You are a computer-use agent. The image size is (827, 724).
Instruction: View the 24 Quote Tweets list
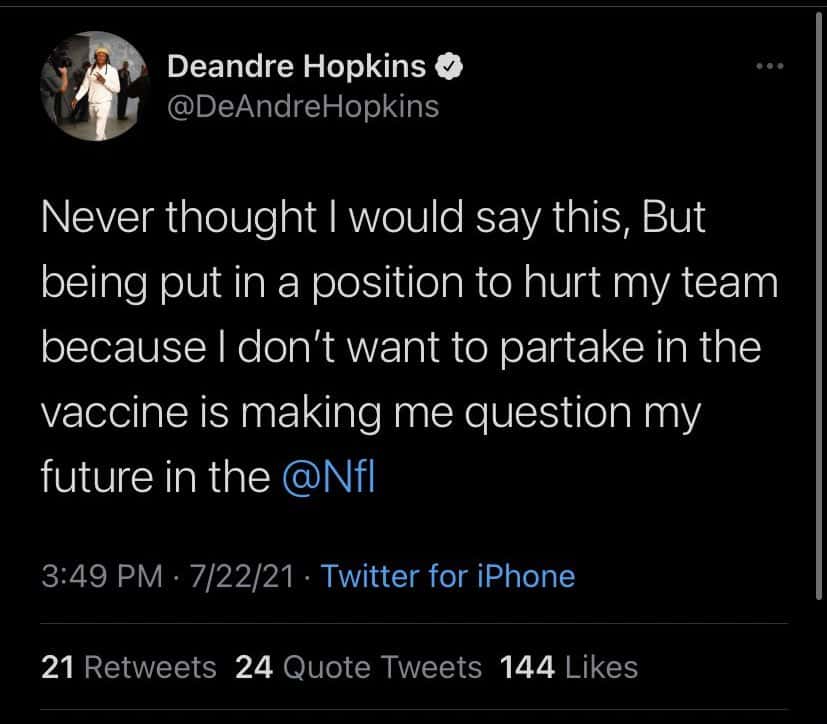(358, 667)
